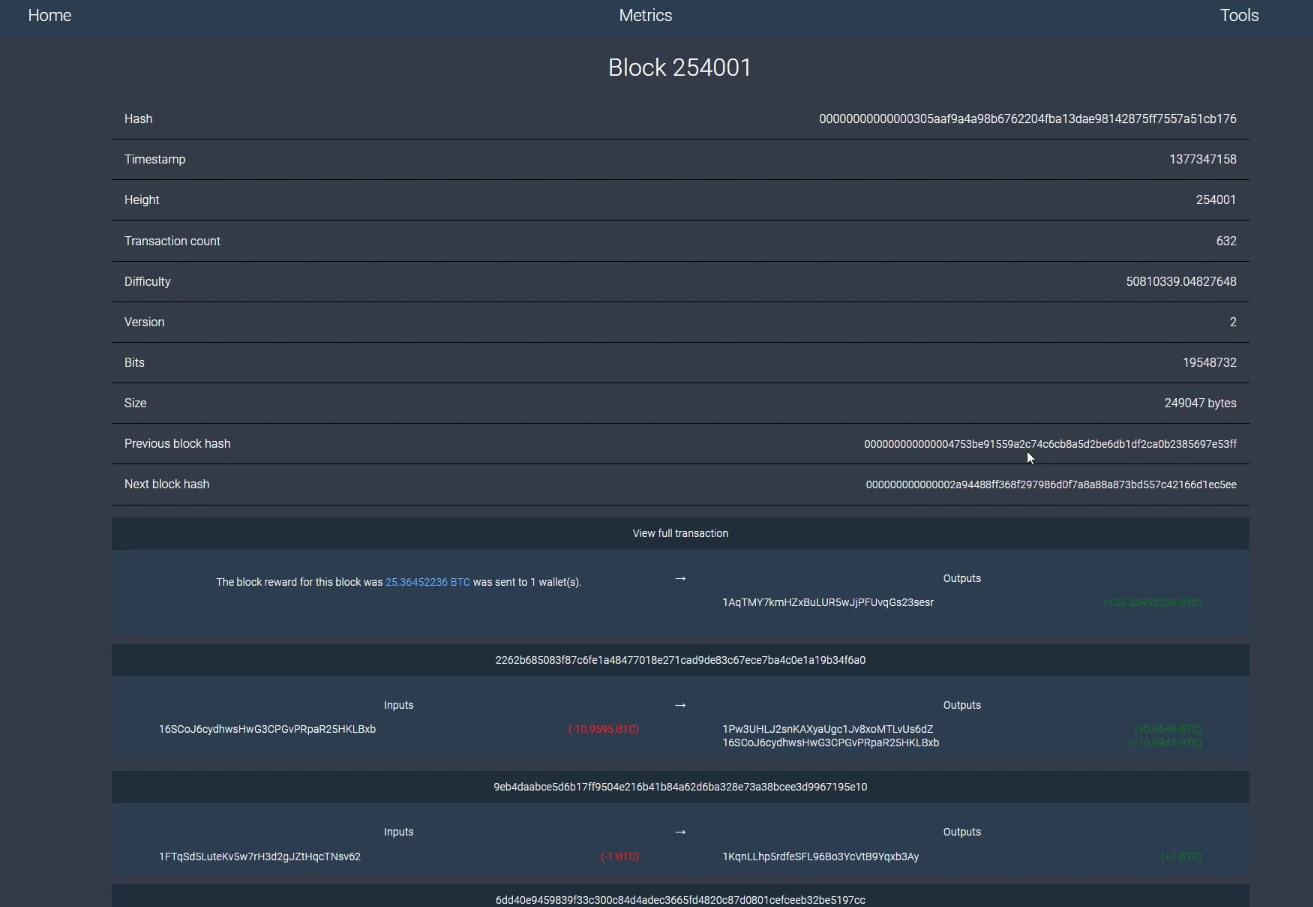
Task: Go to the Home page
Action: coord(49,15)
